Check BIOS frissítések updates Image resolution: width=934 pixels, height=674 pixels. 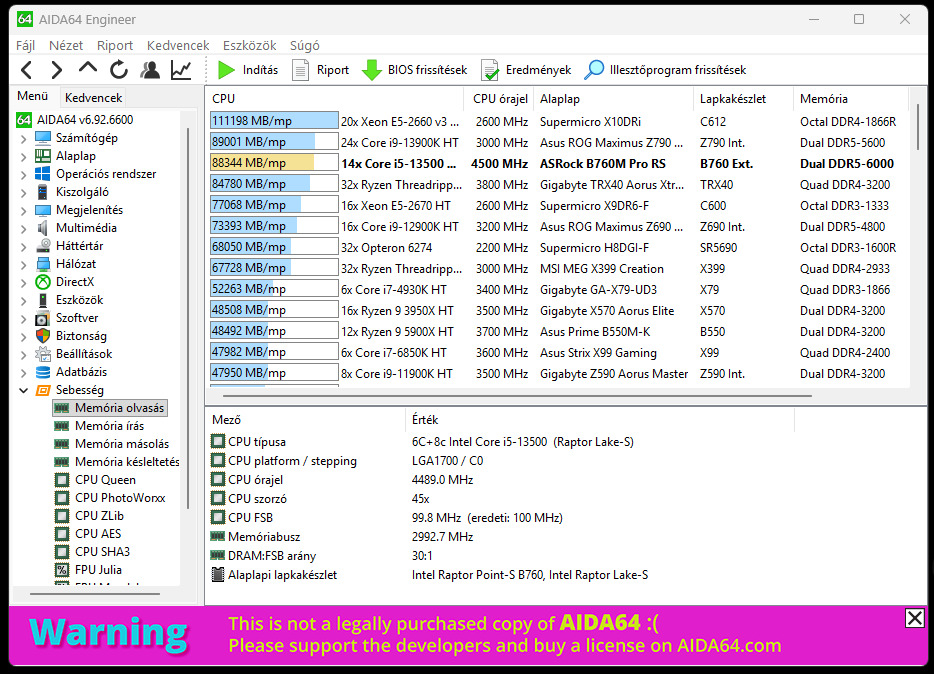415,70
